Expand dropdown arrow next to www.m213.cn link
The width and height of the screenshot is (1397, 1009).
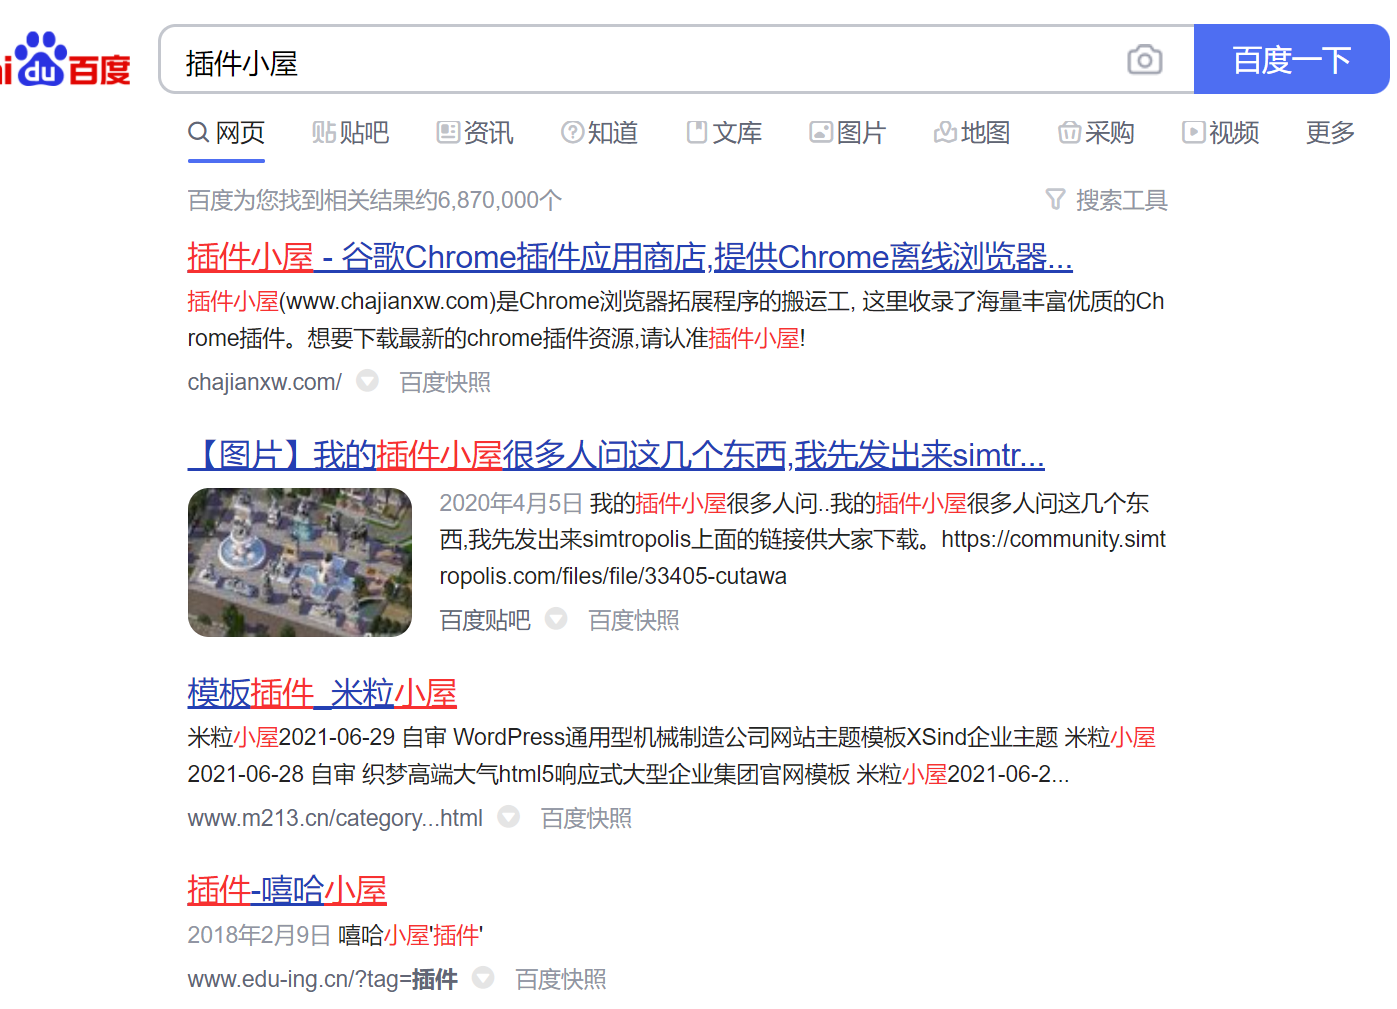coord(509,817)
